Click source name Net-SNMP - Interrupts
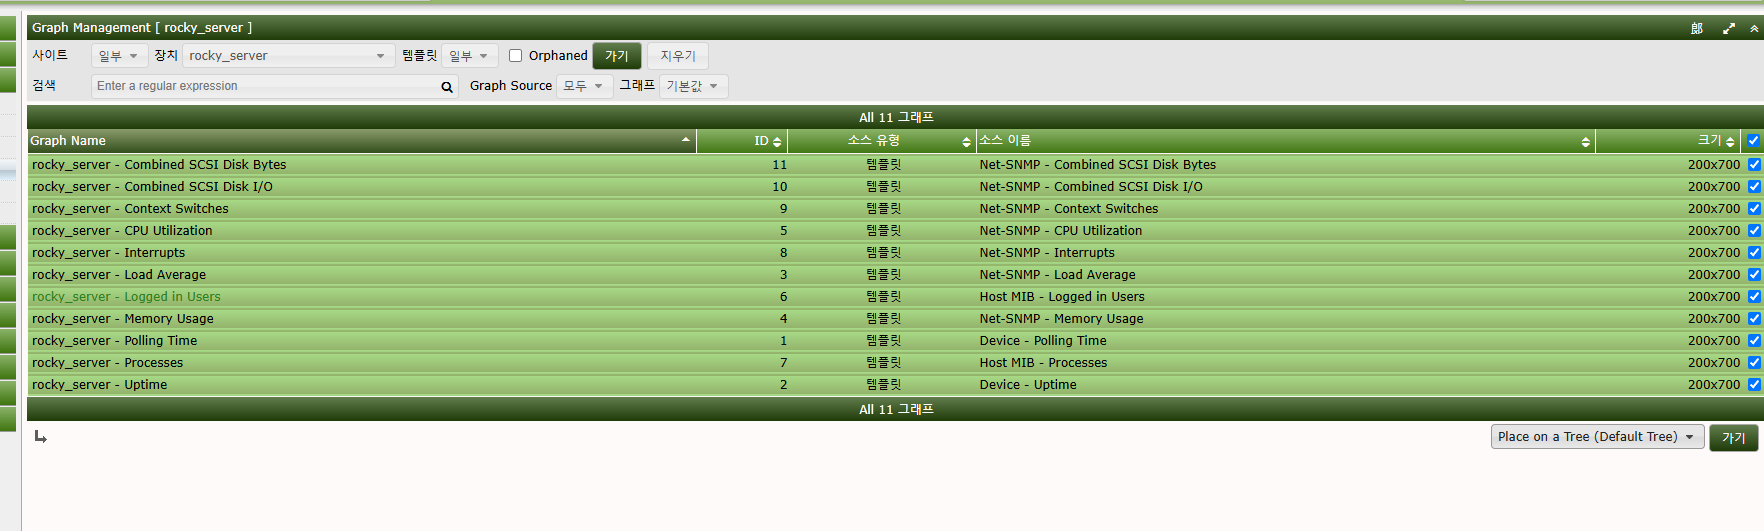Viewport: 1764px width, 531px height. (x=1047, y=253)
